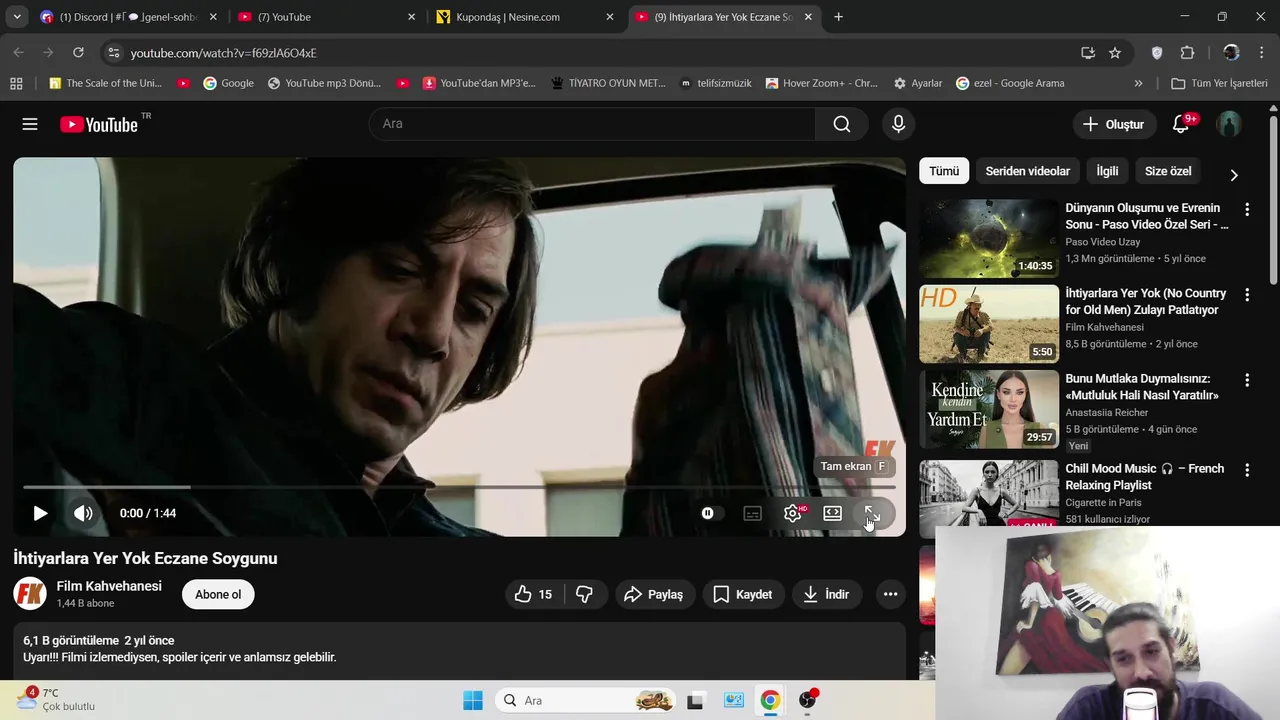Open No Country for Old Men thumbnail
This screenshot has height=720, width=1280.
[989, 324]
